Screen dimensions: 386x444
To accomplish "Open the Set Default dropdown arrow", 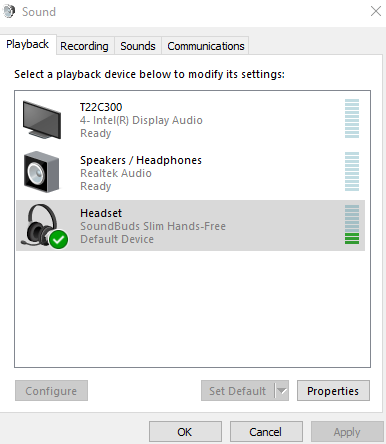I will (282, 391).
